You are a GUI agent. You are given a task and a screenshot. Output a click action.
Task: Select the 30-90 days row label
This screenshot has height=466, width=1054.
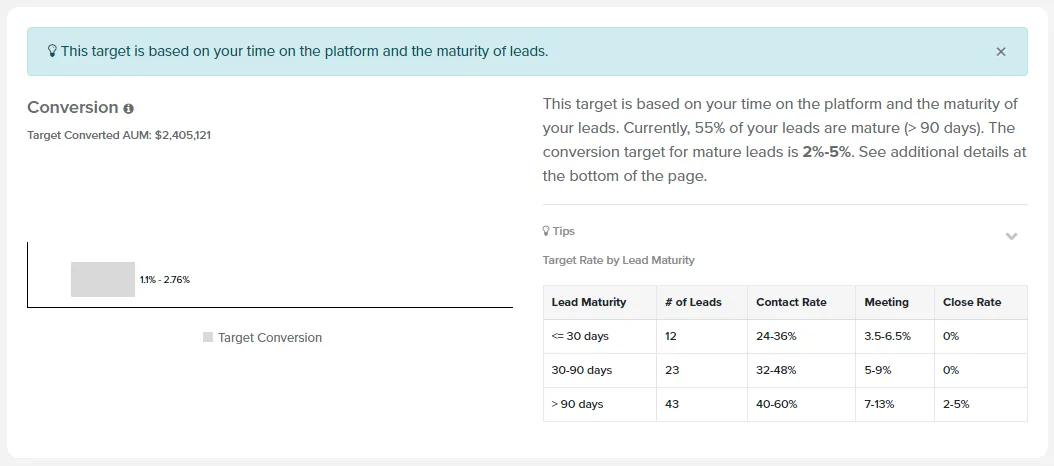point(582,371)
